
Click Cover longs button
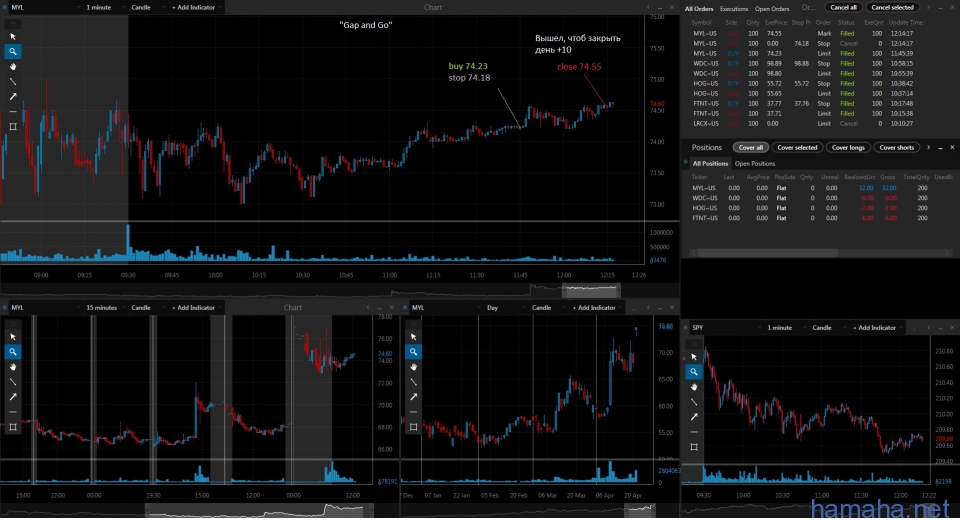848,148
